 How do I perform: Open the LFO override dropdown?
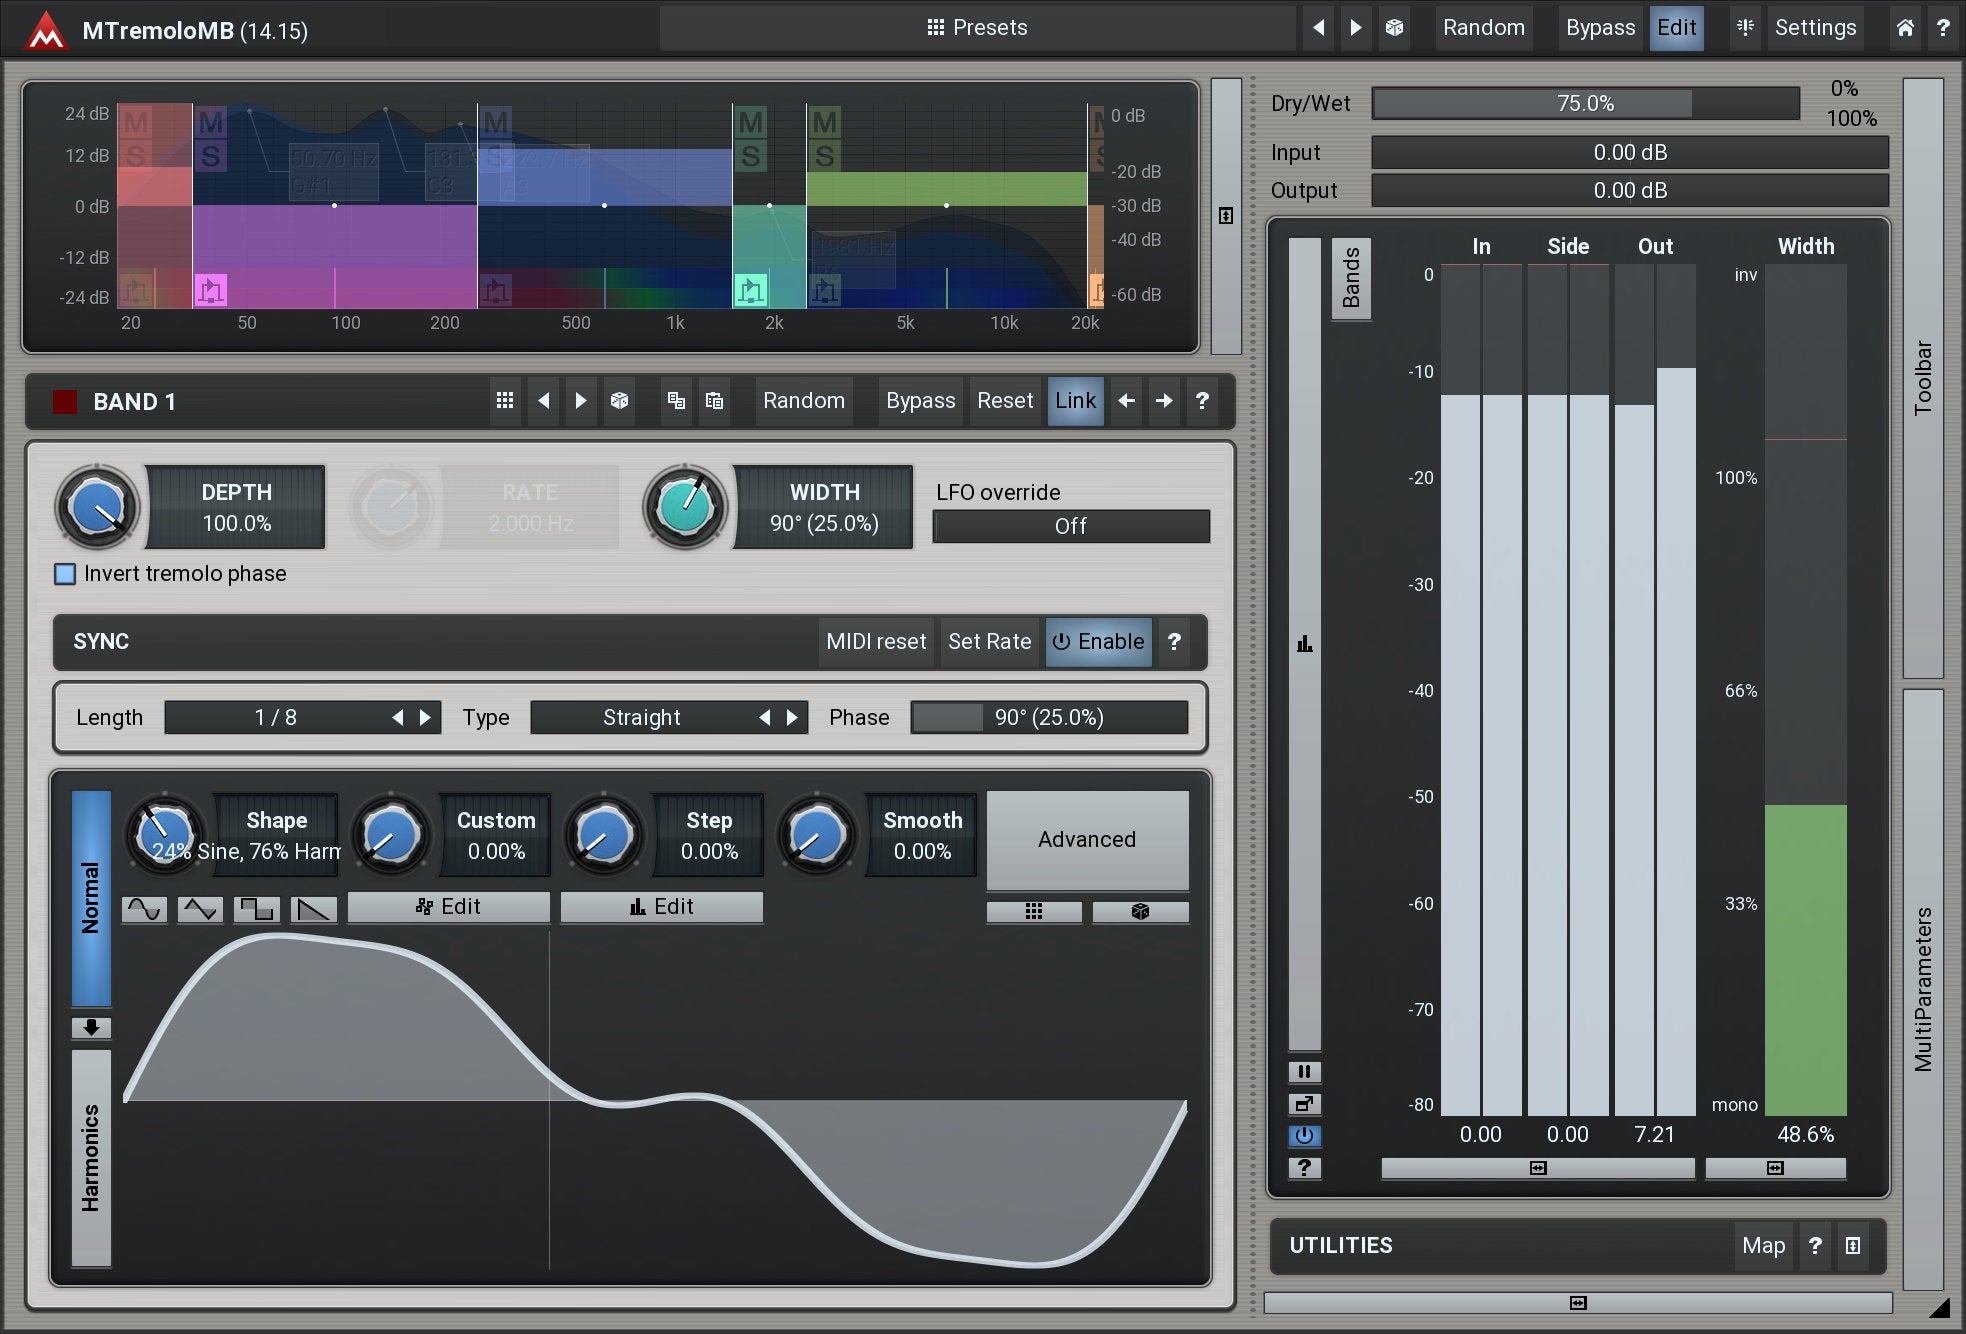(1070, 526)
